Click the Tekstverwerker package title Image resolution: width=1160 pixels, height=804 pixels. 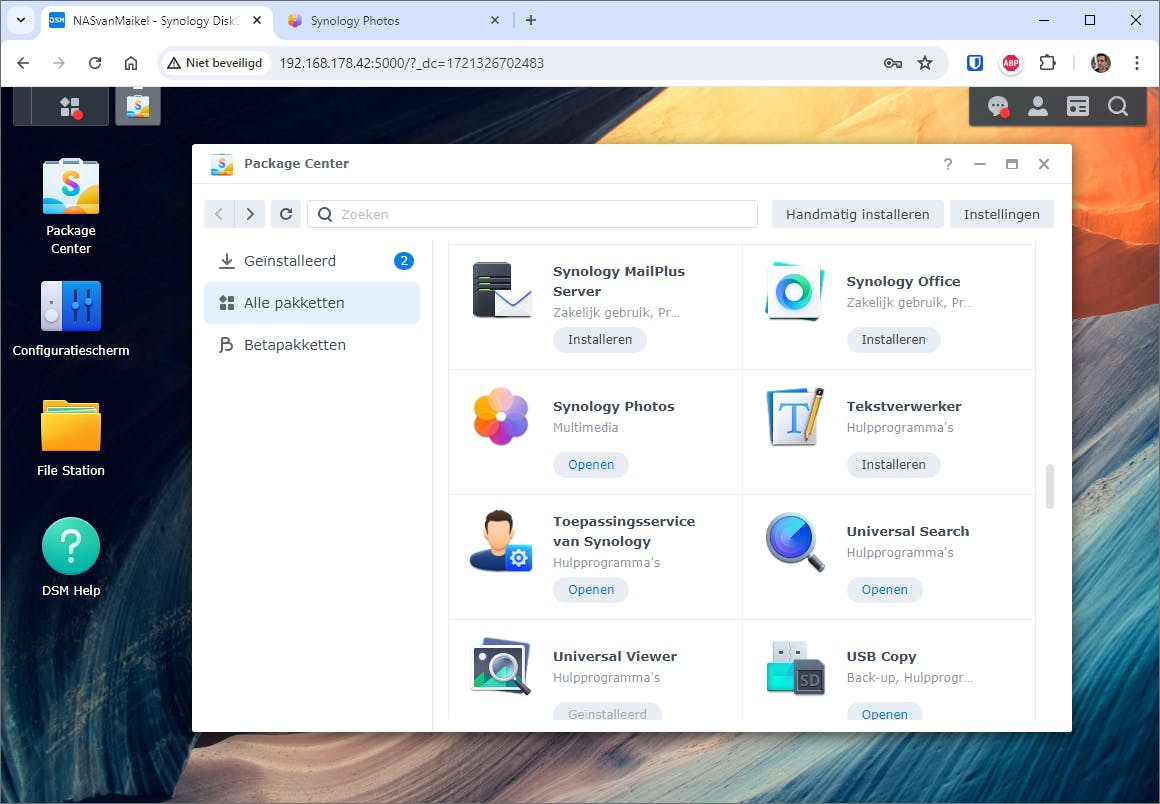pyautogui.click(x=904, y=406)
